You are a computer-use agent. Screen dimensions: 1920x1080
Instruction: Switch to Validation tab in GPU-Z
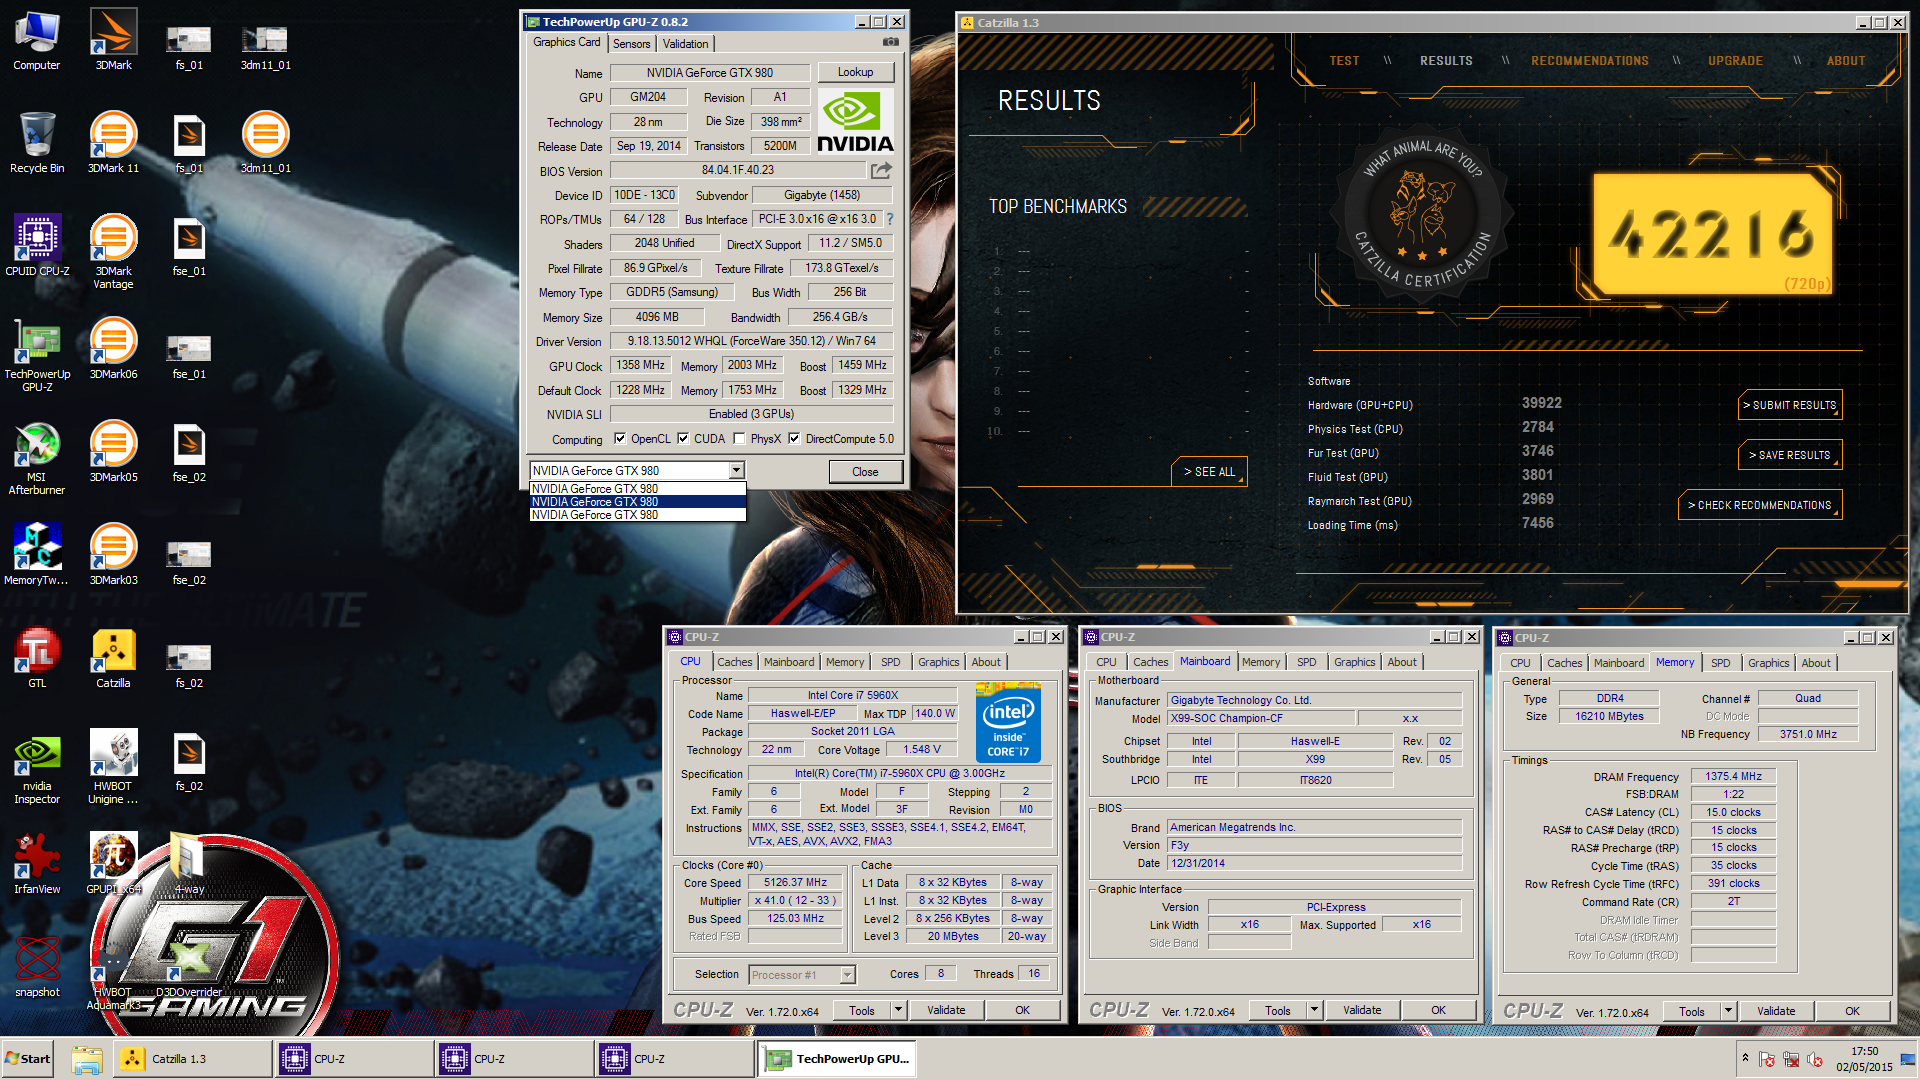685,44
